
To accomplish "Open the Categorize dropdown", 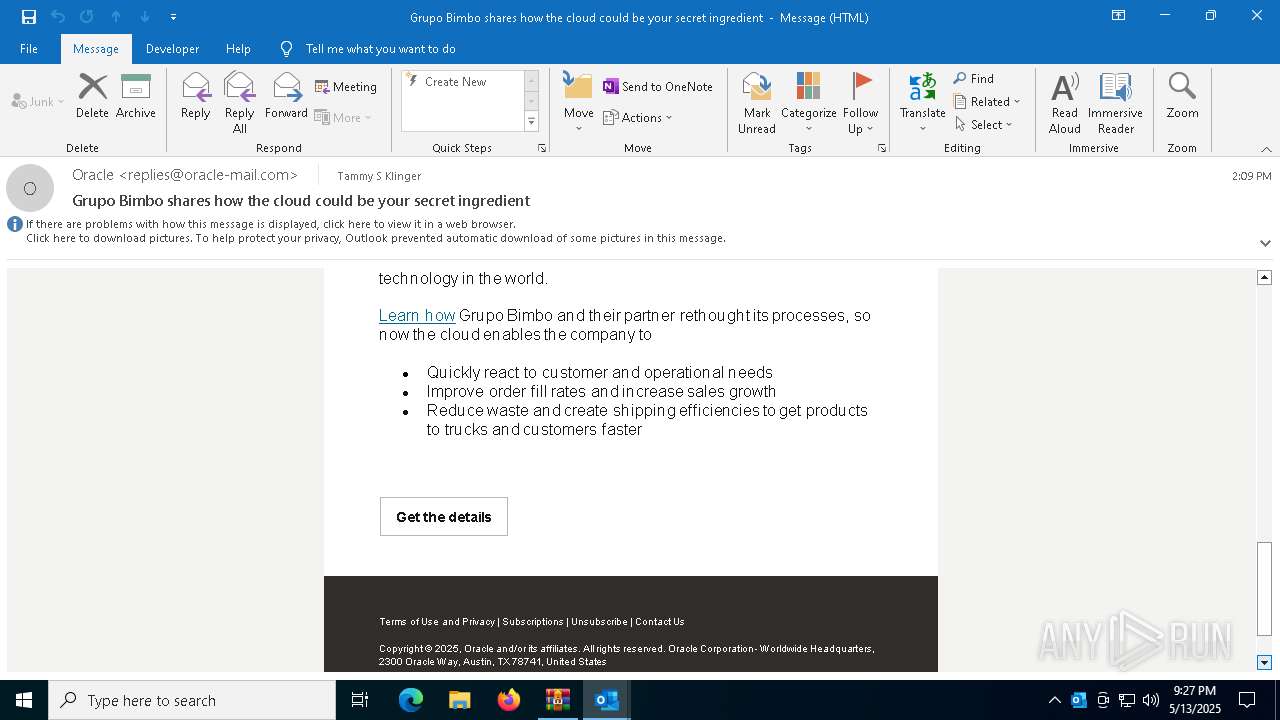I will pyautogui.click(x=808, y=102).
